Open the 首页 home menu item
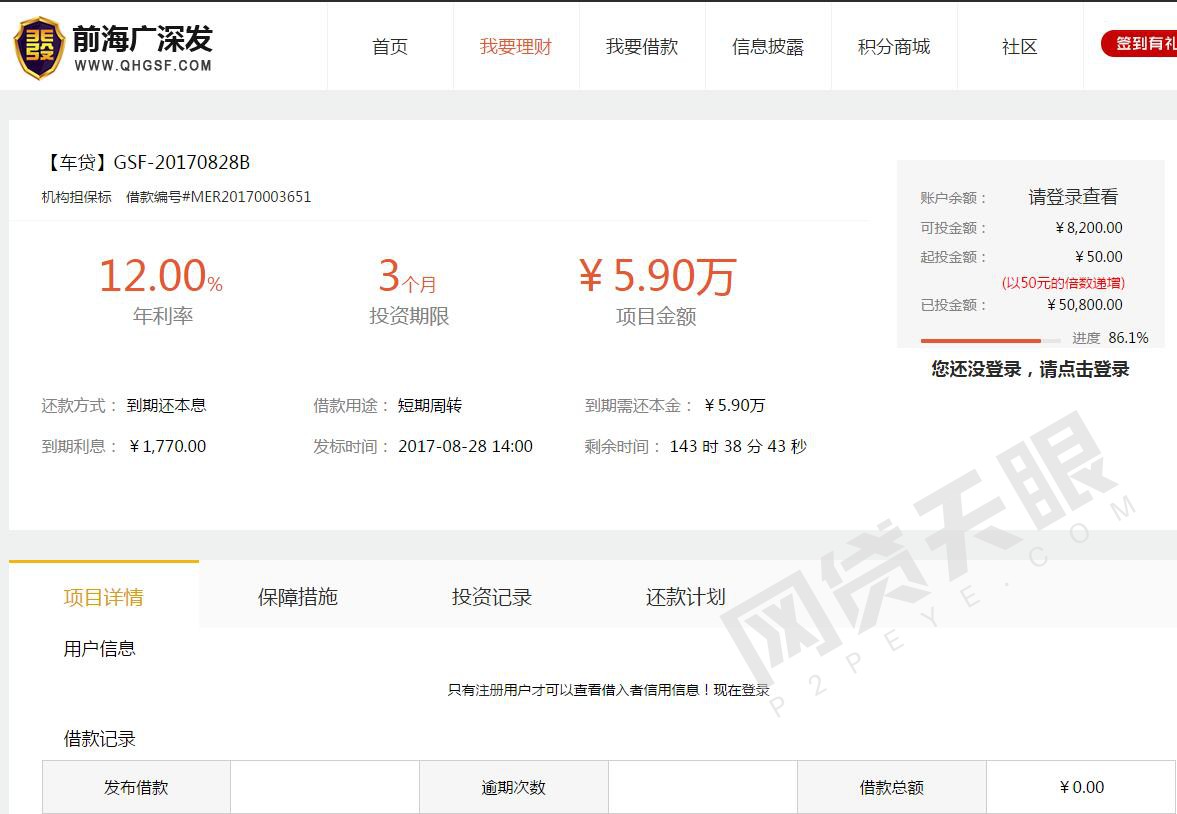 [390, 47]
